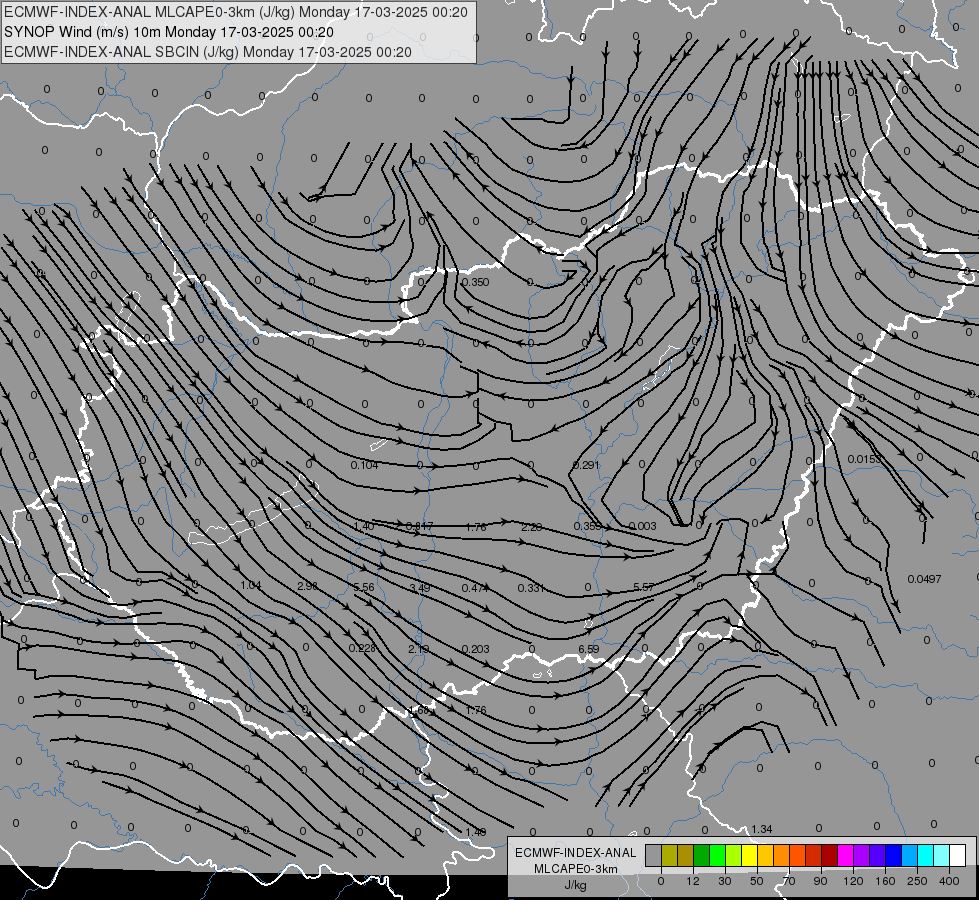
Task: Click the map value '1.60'
Action: 418,710
